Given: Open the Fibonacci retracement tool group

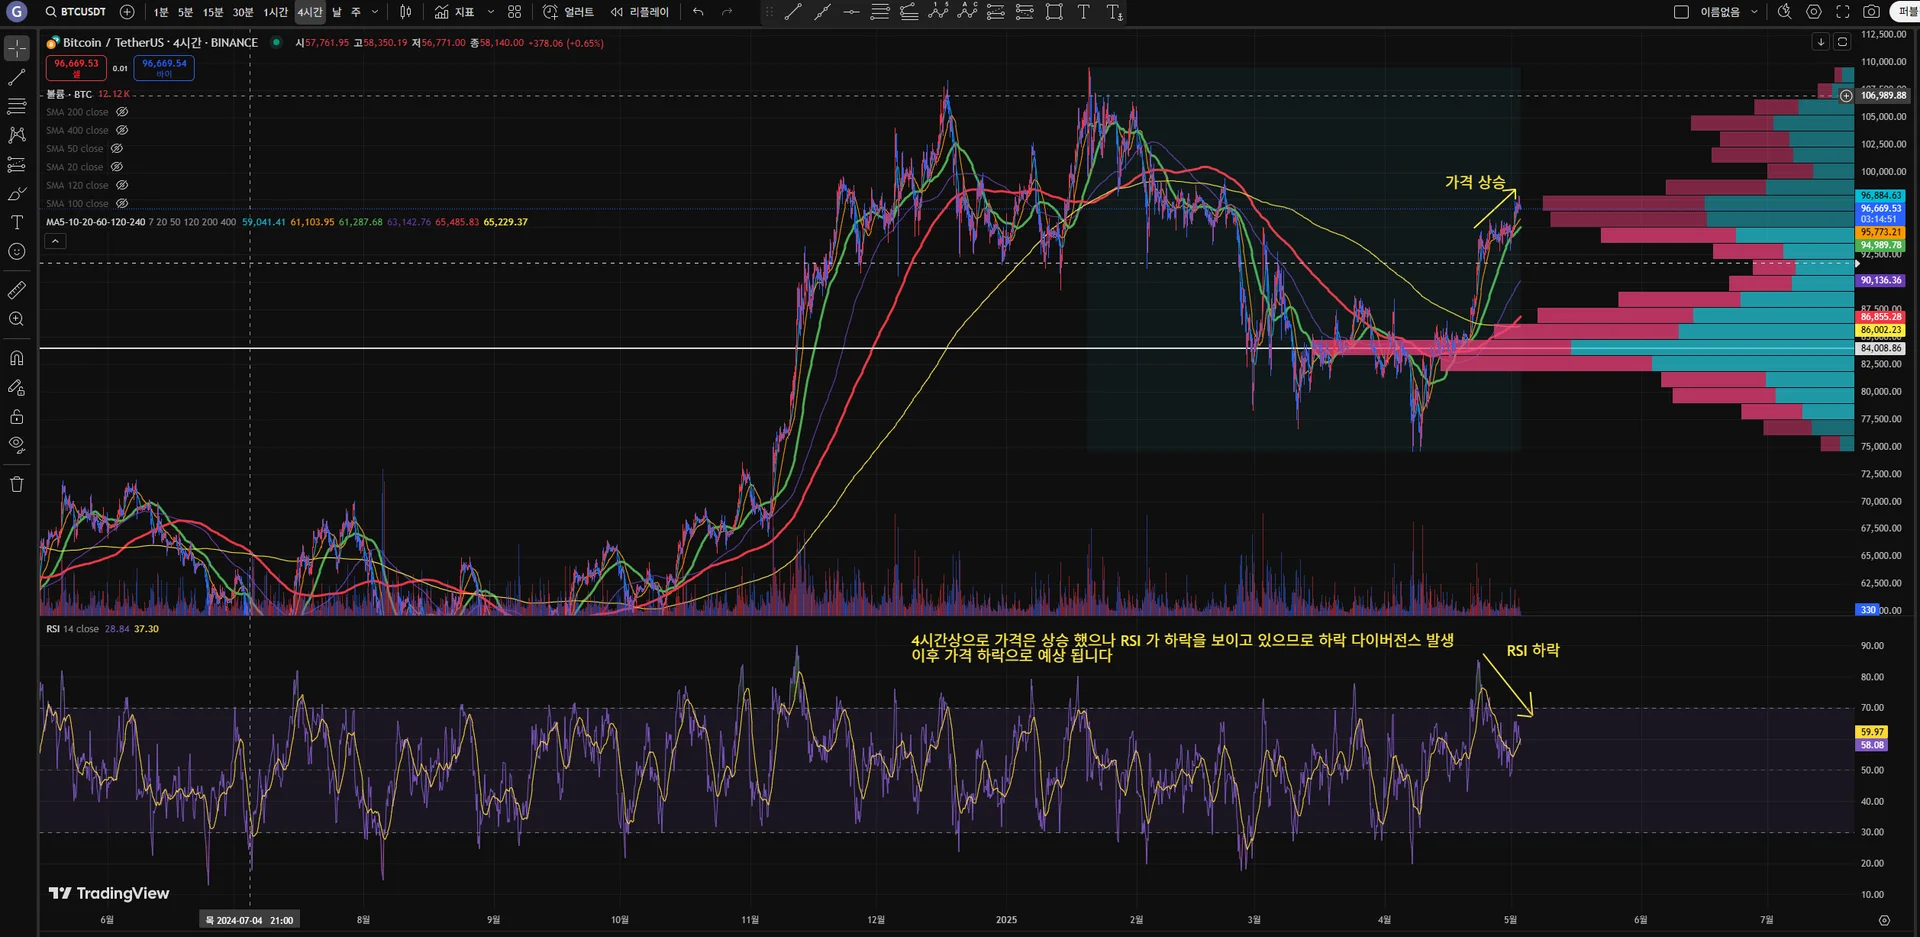Looking at the screenshot, I should pyautogui.click(x=17, y=106).
